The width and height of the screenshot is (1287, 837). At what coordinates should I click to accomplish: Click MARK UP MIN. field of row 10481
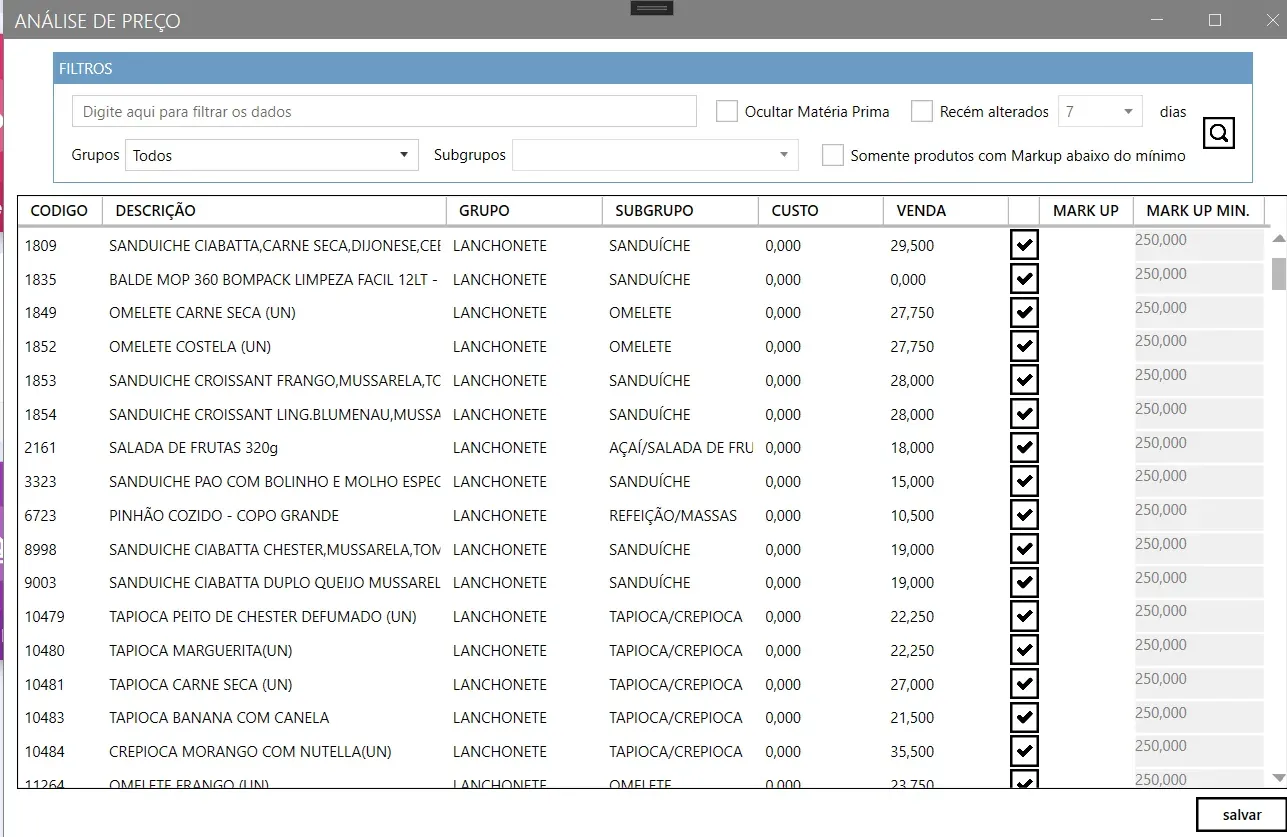tap(1199, 684)
